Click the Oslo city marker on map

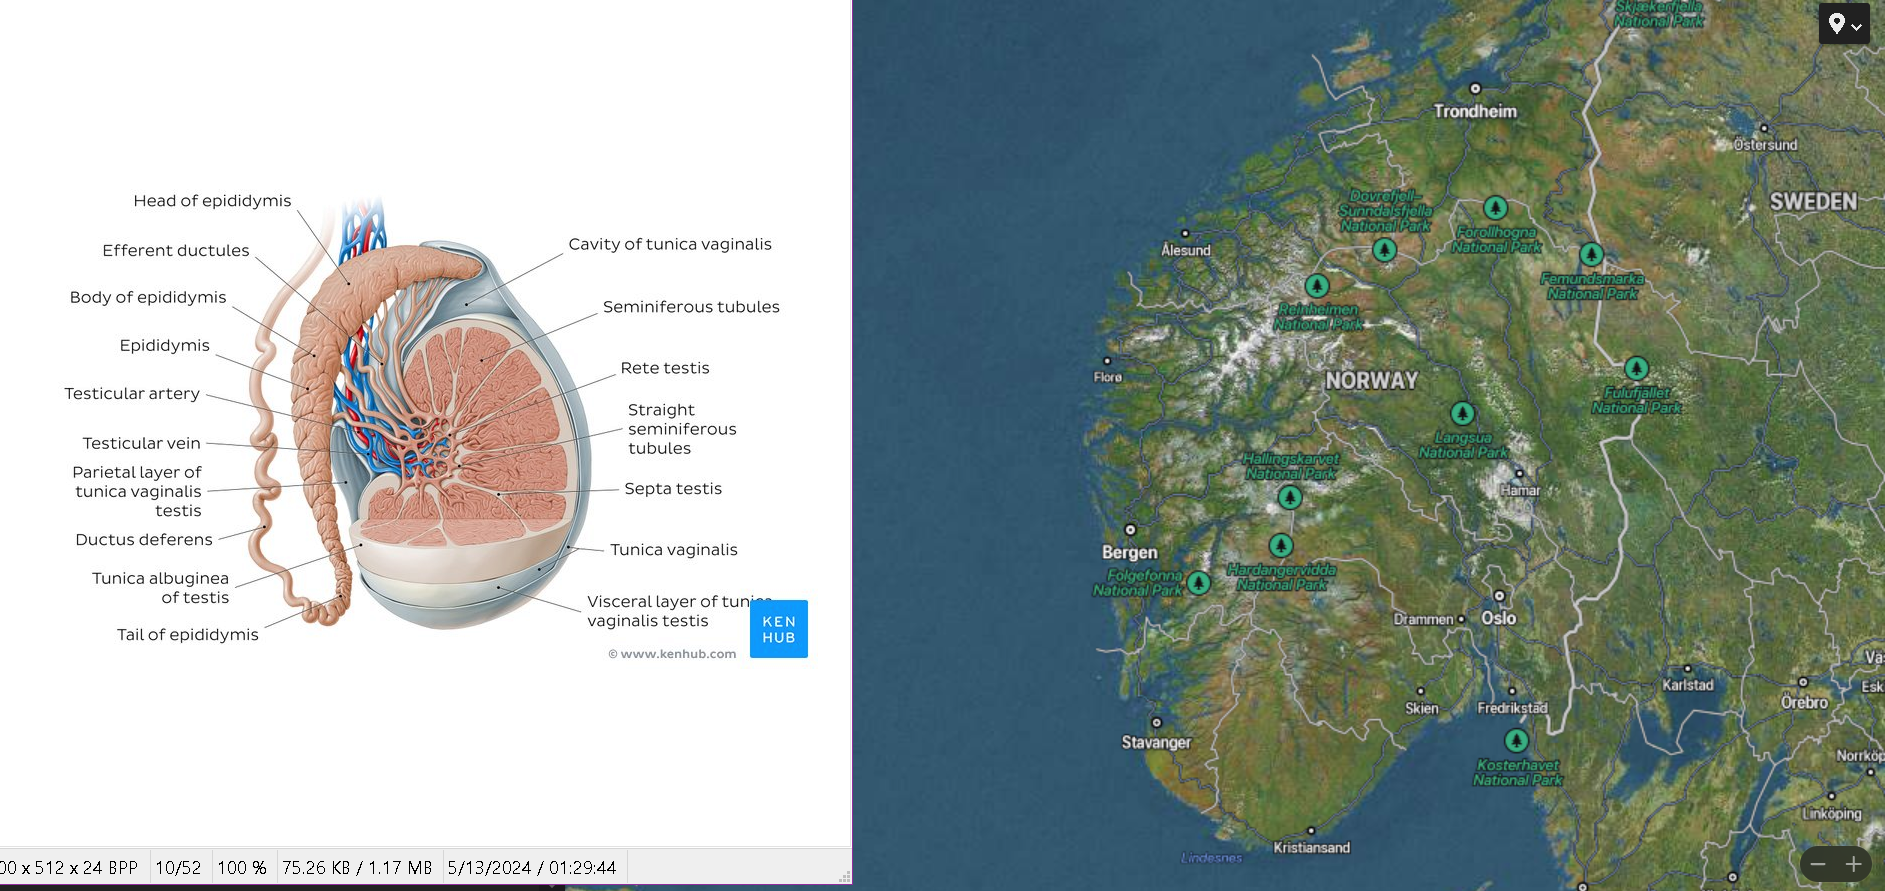tap(1499, 597)
